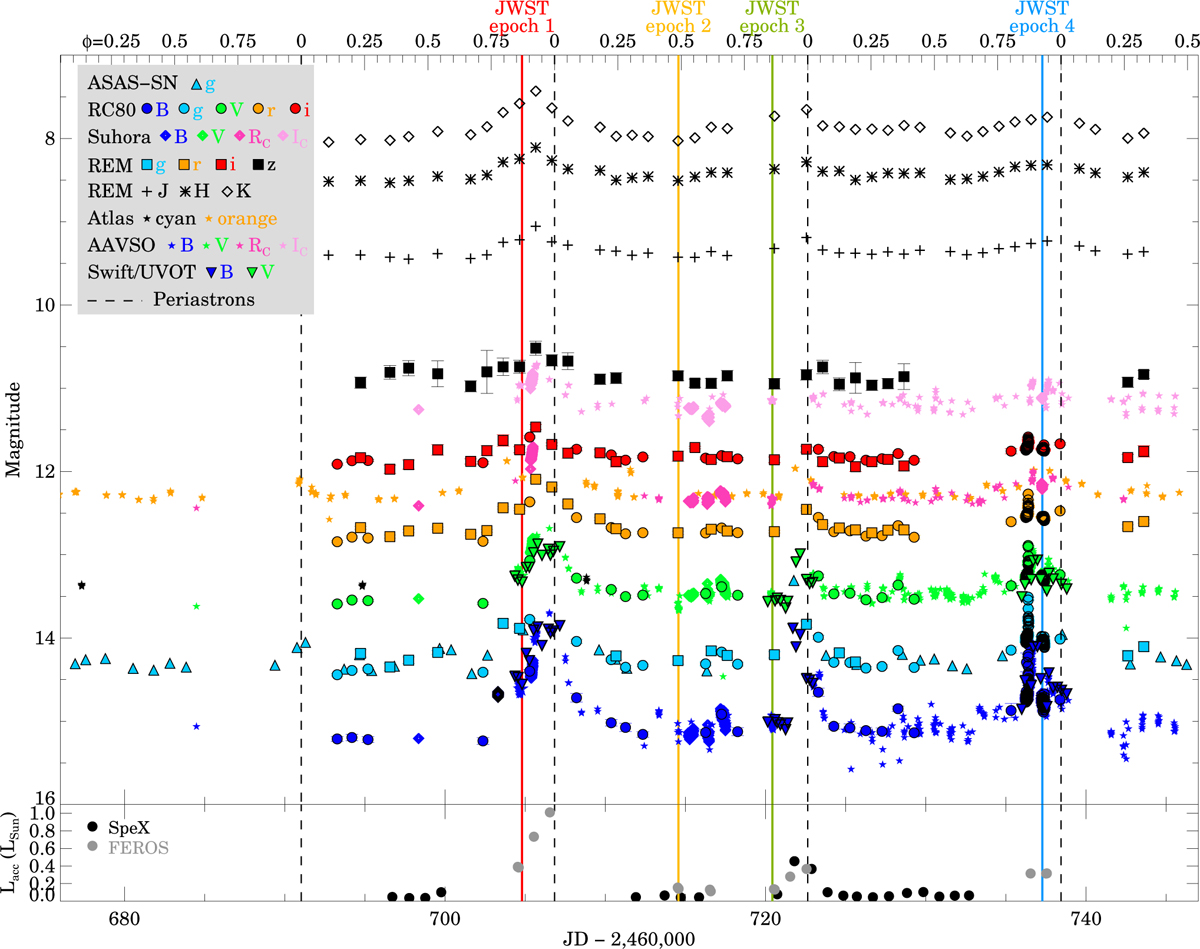This screenshot has width=1200, height=949.
Task: Select the AAVSO pink Rc star legend marker
Action: tap(238, 245)
